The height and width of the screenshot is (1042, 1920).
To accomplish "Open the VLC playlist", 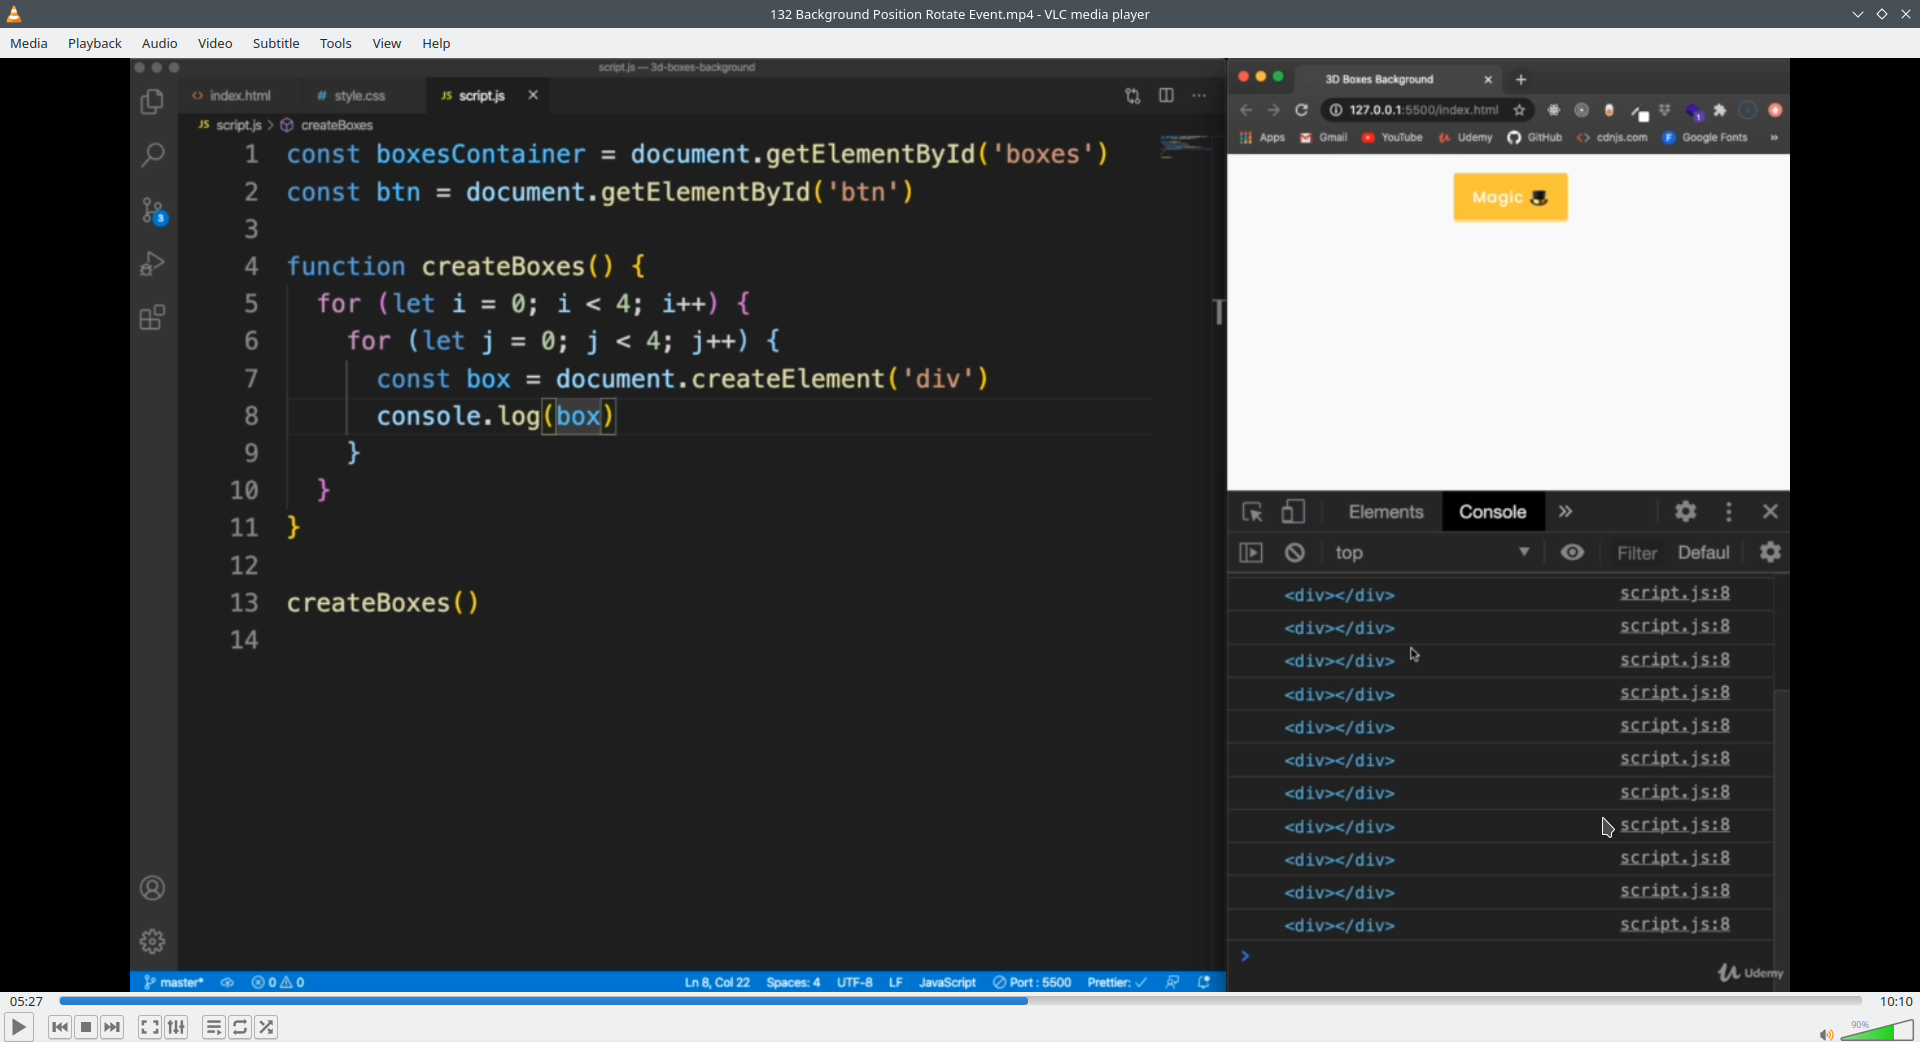I will click(x=214, y=1027).
